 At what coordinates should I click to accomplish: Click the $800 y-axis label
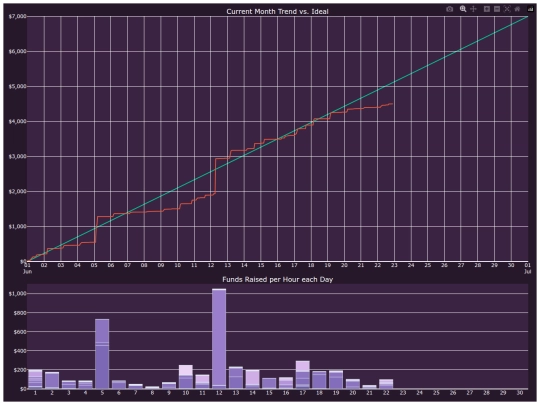tap(20, 313)
